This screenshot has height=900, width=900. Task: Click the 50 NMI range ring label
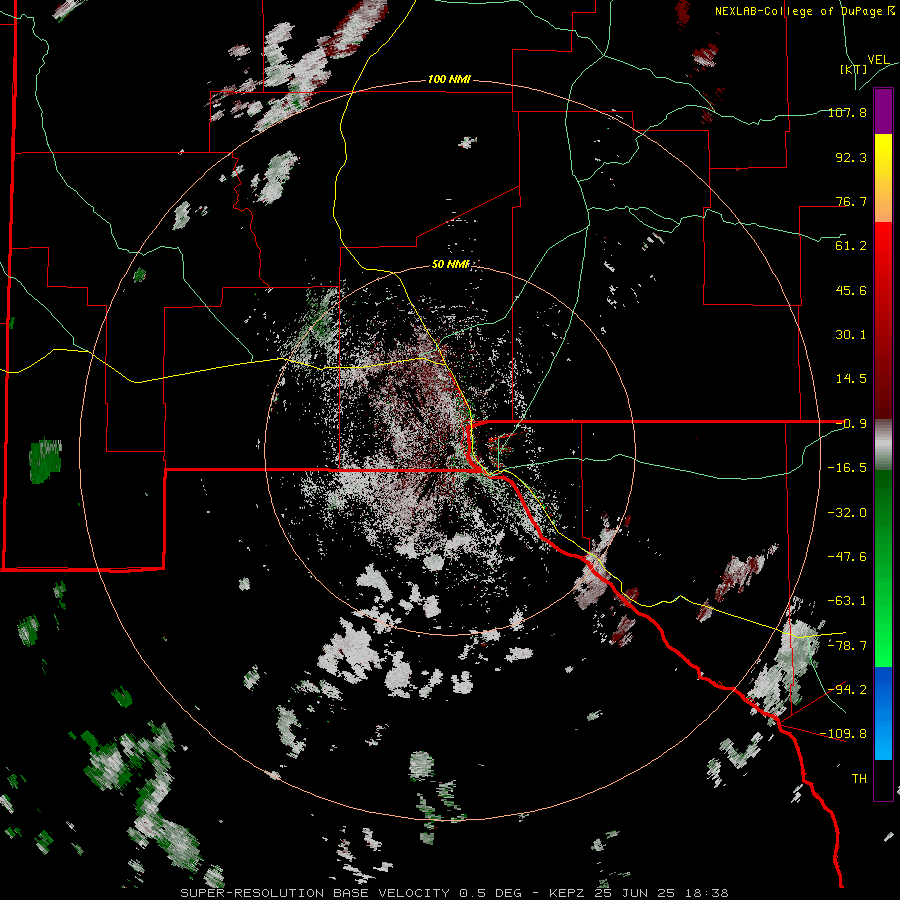tap(451, 264)
